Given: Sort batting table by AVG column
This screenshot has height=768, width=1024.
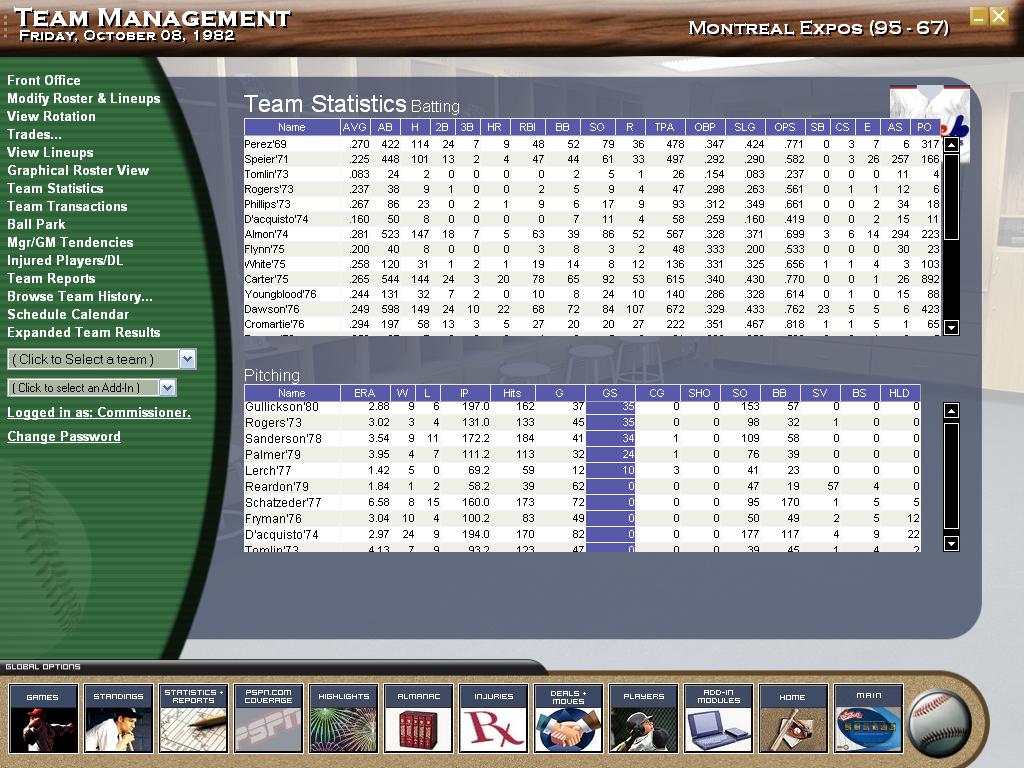Looking at the screenshot, I should click(355, 127).
